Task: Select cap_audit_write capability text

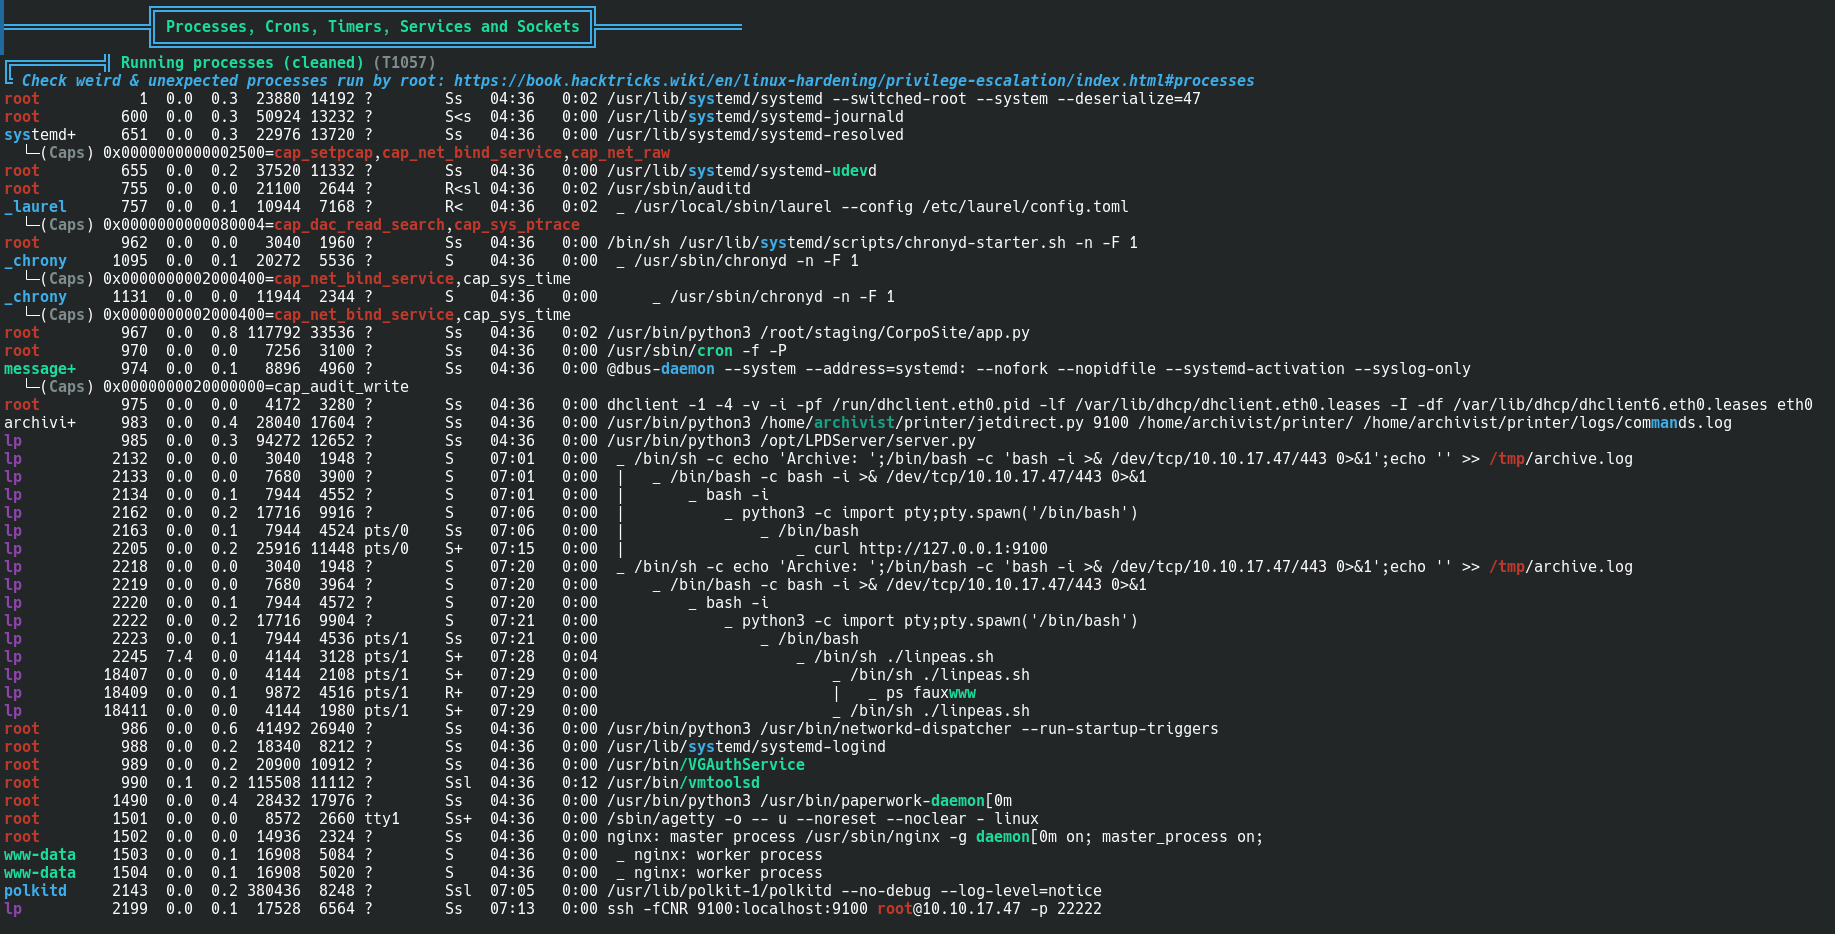Action: point(341,387)
